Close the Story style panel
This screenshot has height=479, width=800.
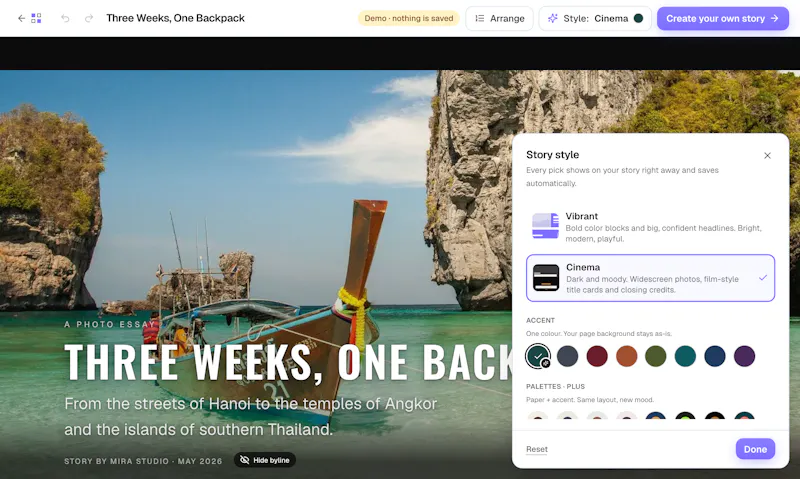point(767,156)
